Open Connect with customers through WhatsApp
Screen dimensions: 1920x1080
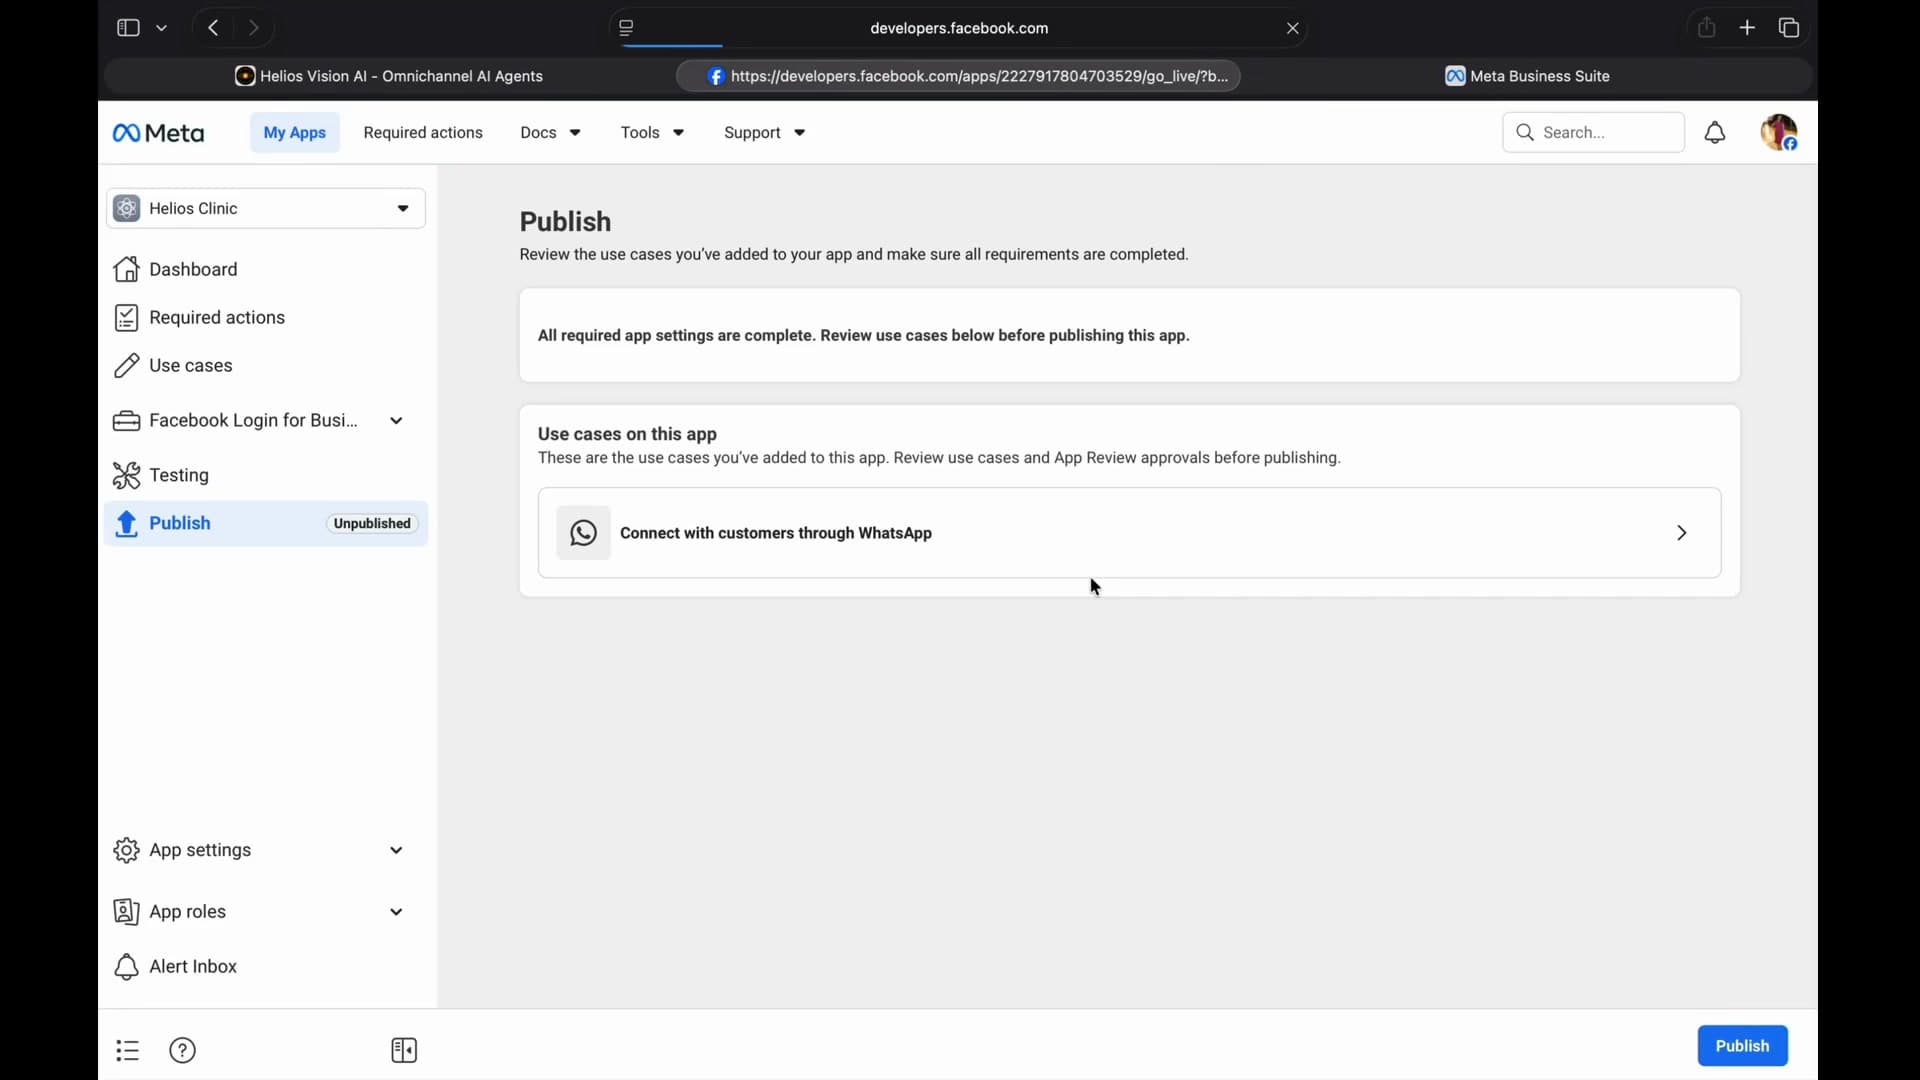coord(1130,533)
